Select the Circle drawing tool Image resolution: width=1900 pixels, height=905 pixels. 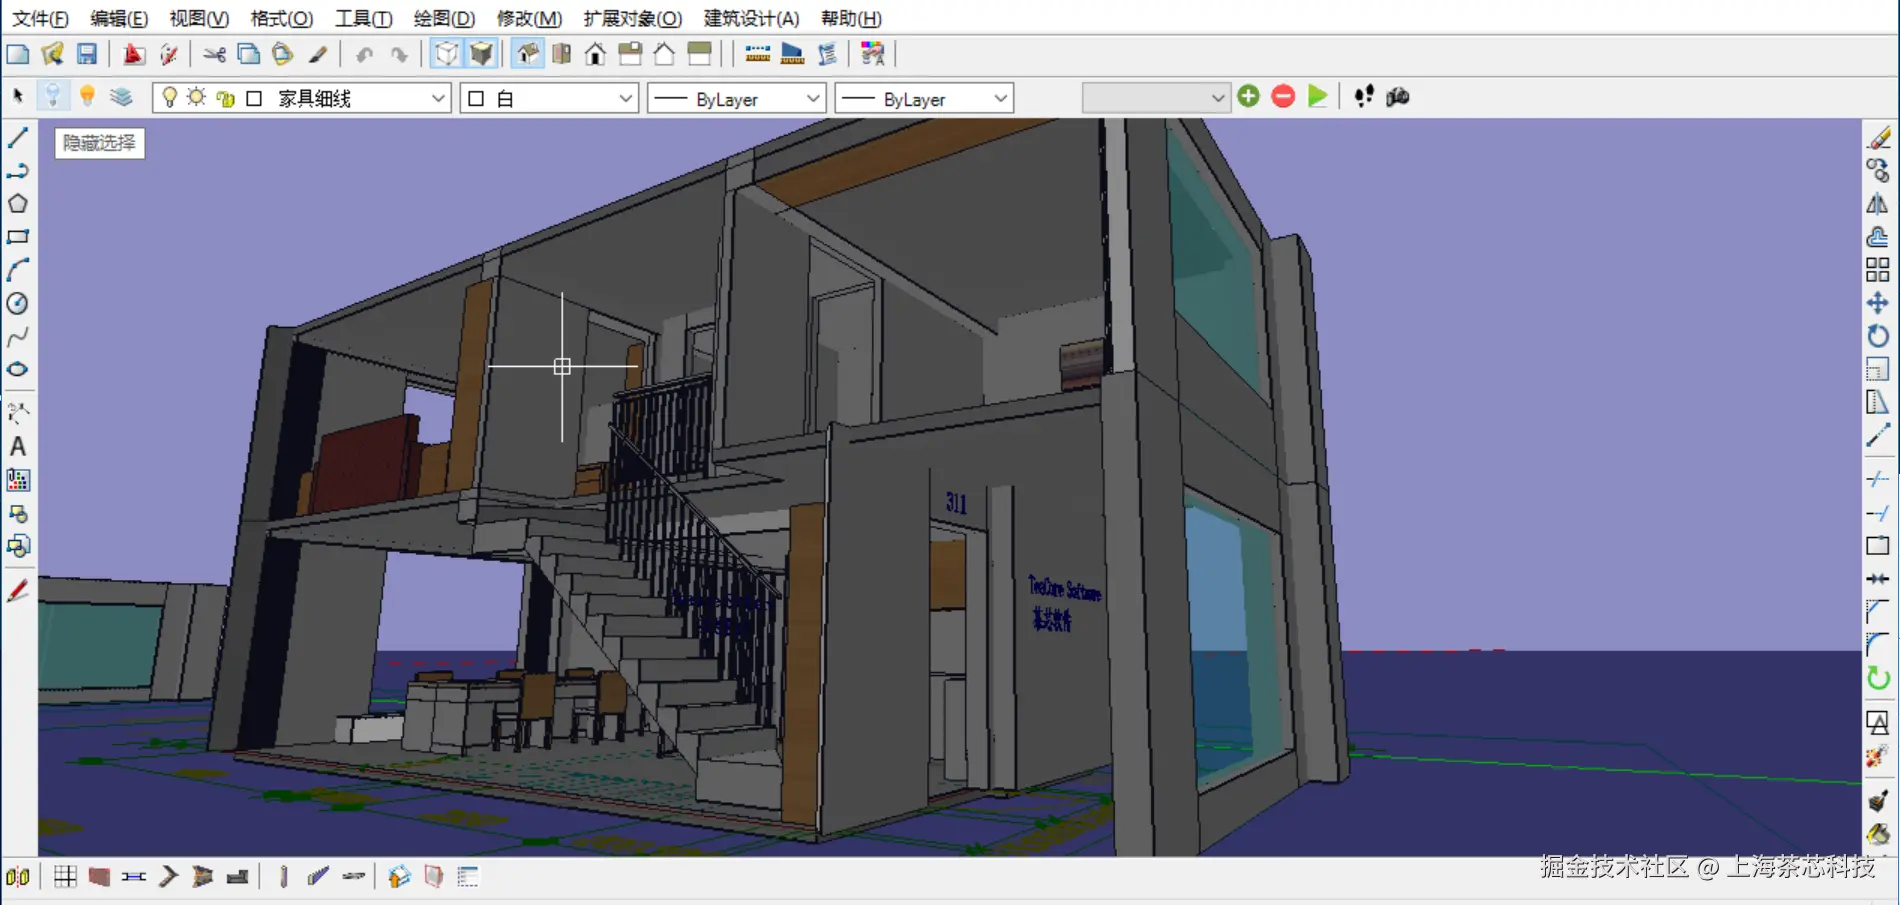pyautogui.click(x=18, y=303)
